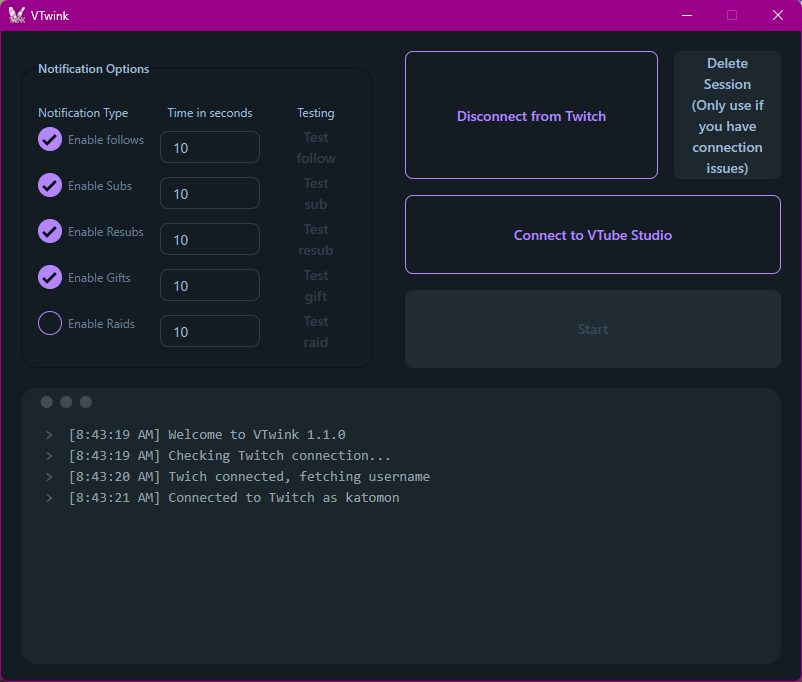802x682 pixels.
Task: Click the VTwink title text
Action: (x=50, y=16)
